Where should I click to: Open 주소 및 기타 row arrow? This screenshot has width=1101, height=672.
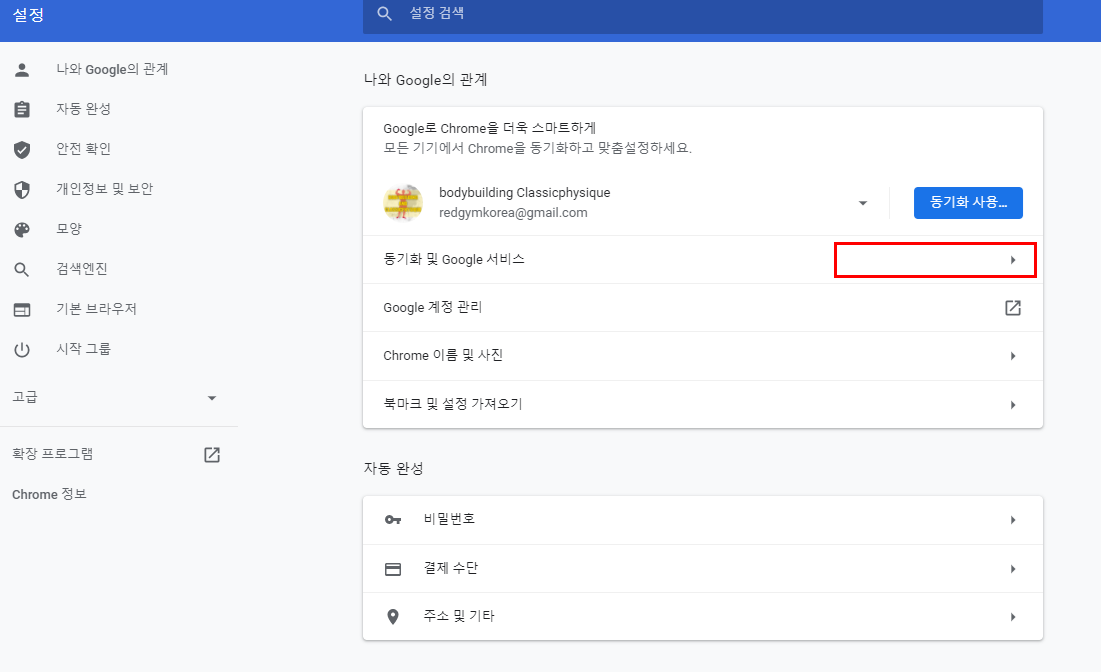(1013, 617)
